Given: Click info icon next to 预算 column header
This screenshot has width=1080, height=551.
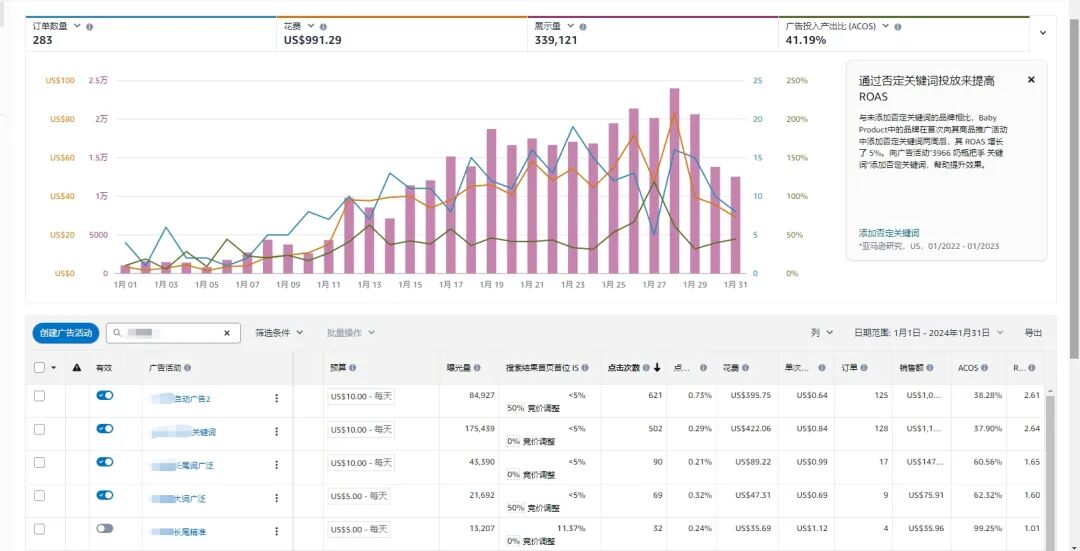Looking at the screenshot, I should point(353,368).
